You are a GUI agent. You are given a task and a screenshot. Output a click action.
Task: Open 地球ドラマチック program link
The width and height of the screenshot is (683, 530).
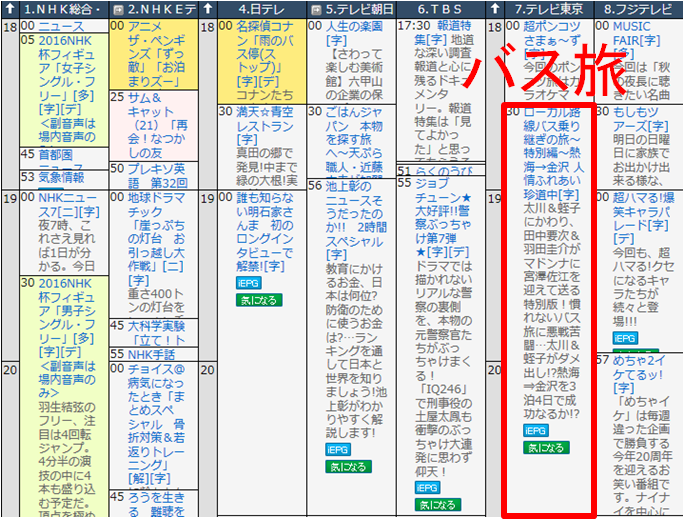point(156,239)
